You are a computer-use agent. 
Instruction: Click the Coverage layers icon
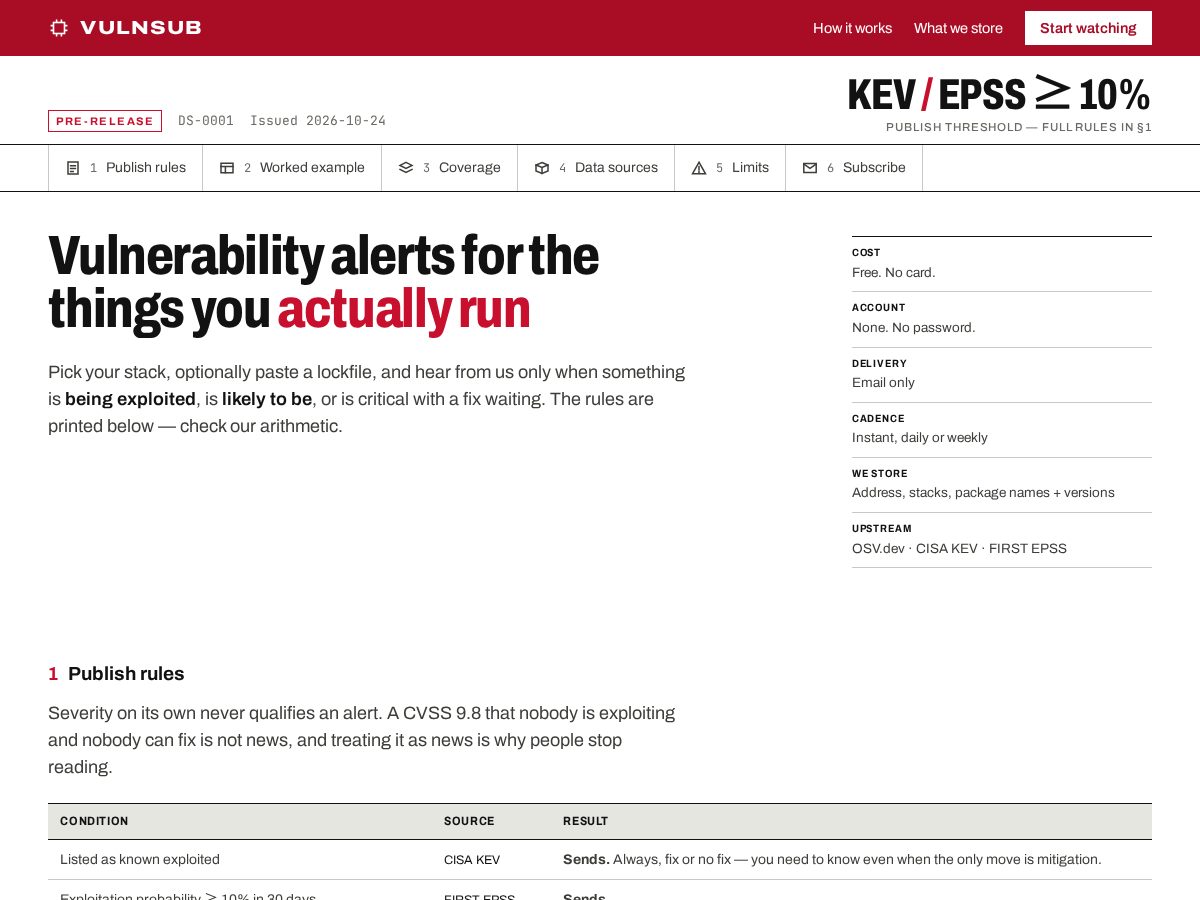(x=406, y=168)
